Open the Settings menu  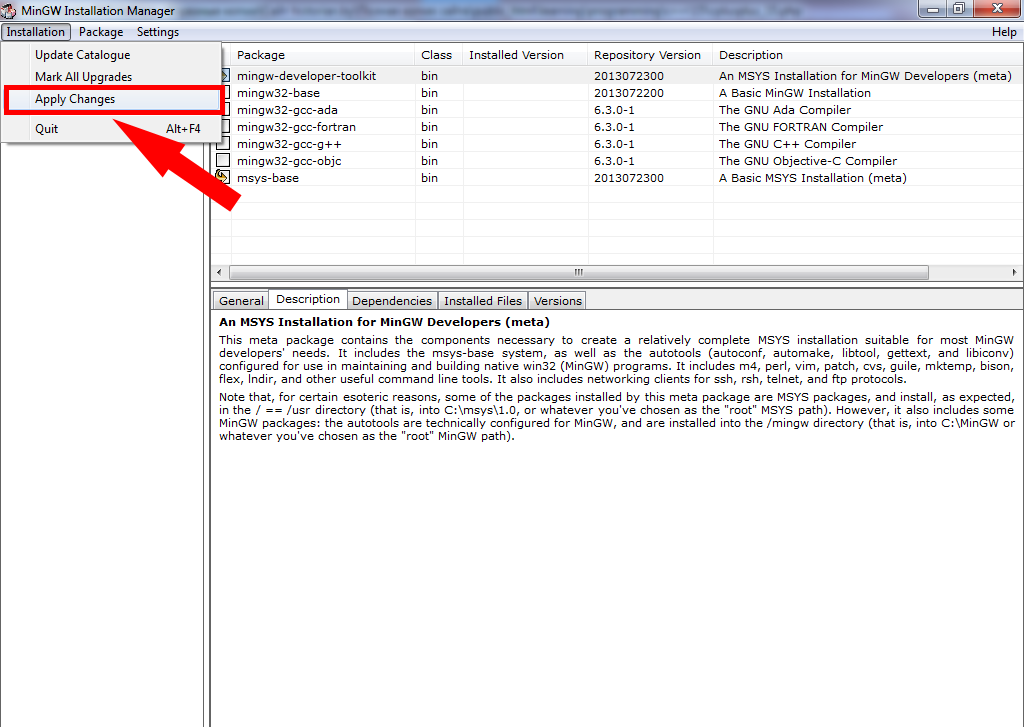pyautogui.click(x=158, y=32)
